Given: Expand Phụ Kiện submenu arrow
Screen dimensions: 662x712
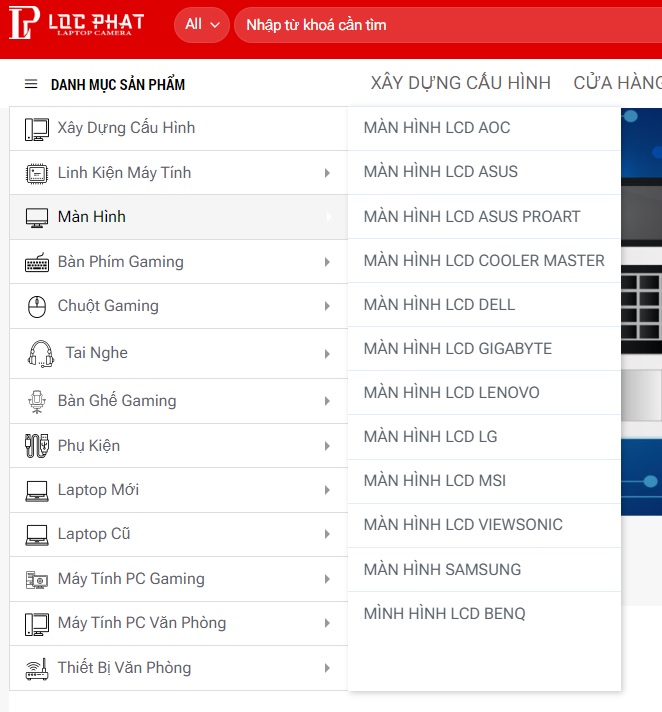Looking at the screenshot, I should click(x=327, y=446).
